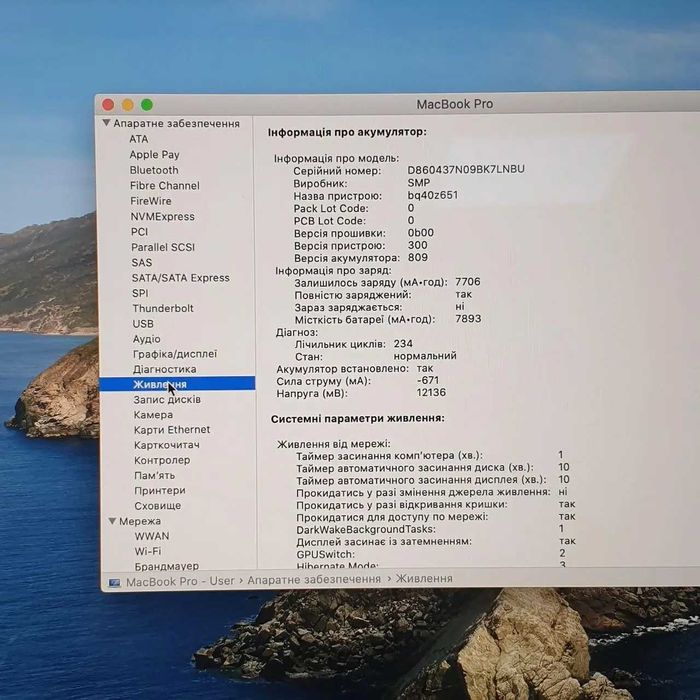Collapse the Апаратне забезпечення section triangle
Screen dimensions: 700x700
click(106, 123)
